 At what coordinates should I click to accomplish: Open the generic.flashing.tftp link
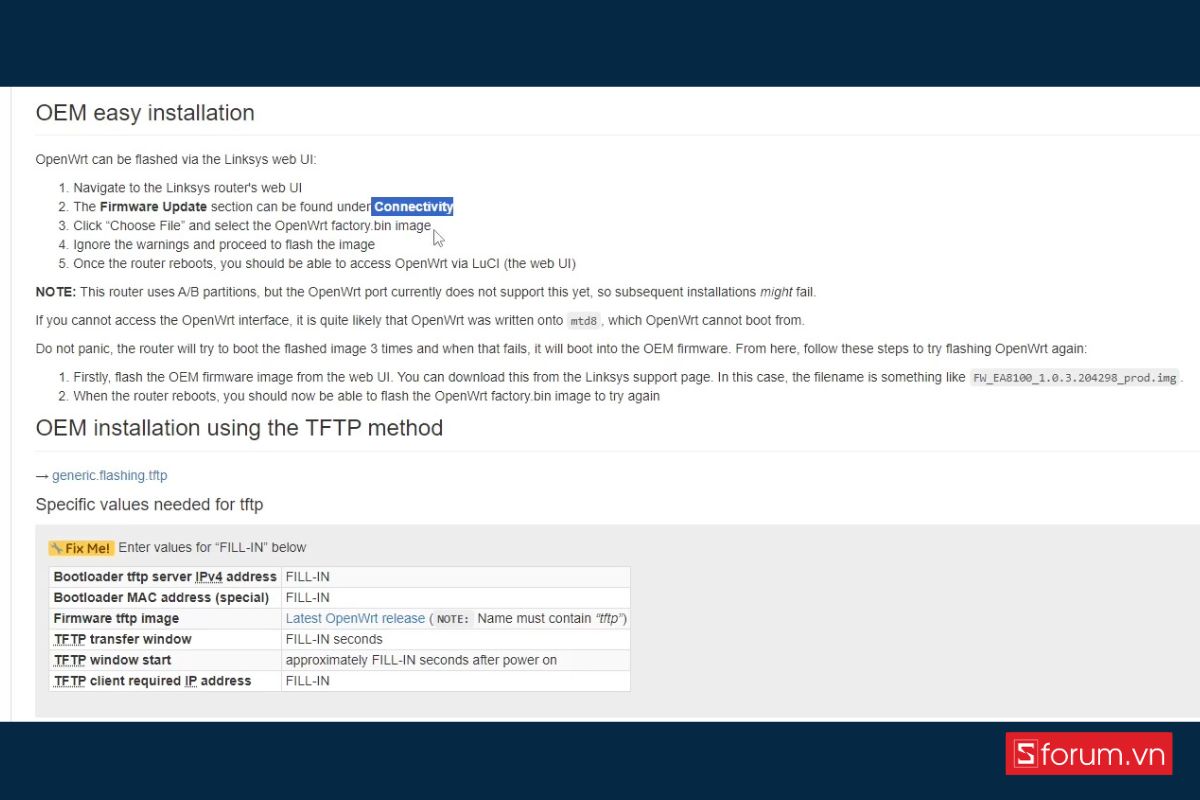110,475
